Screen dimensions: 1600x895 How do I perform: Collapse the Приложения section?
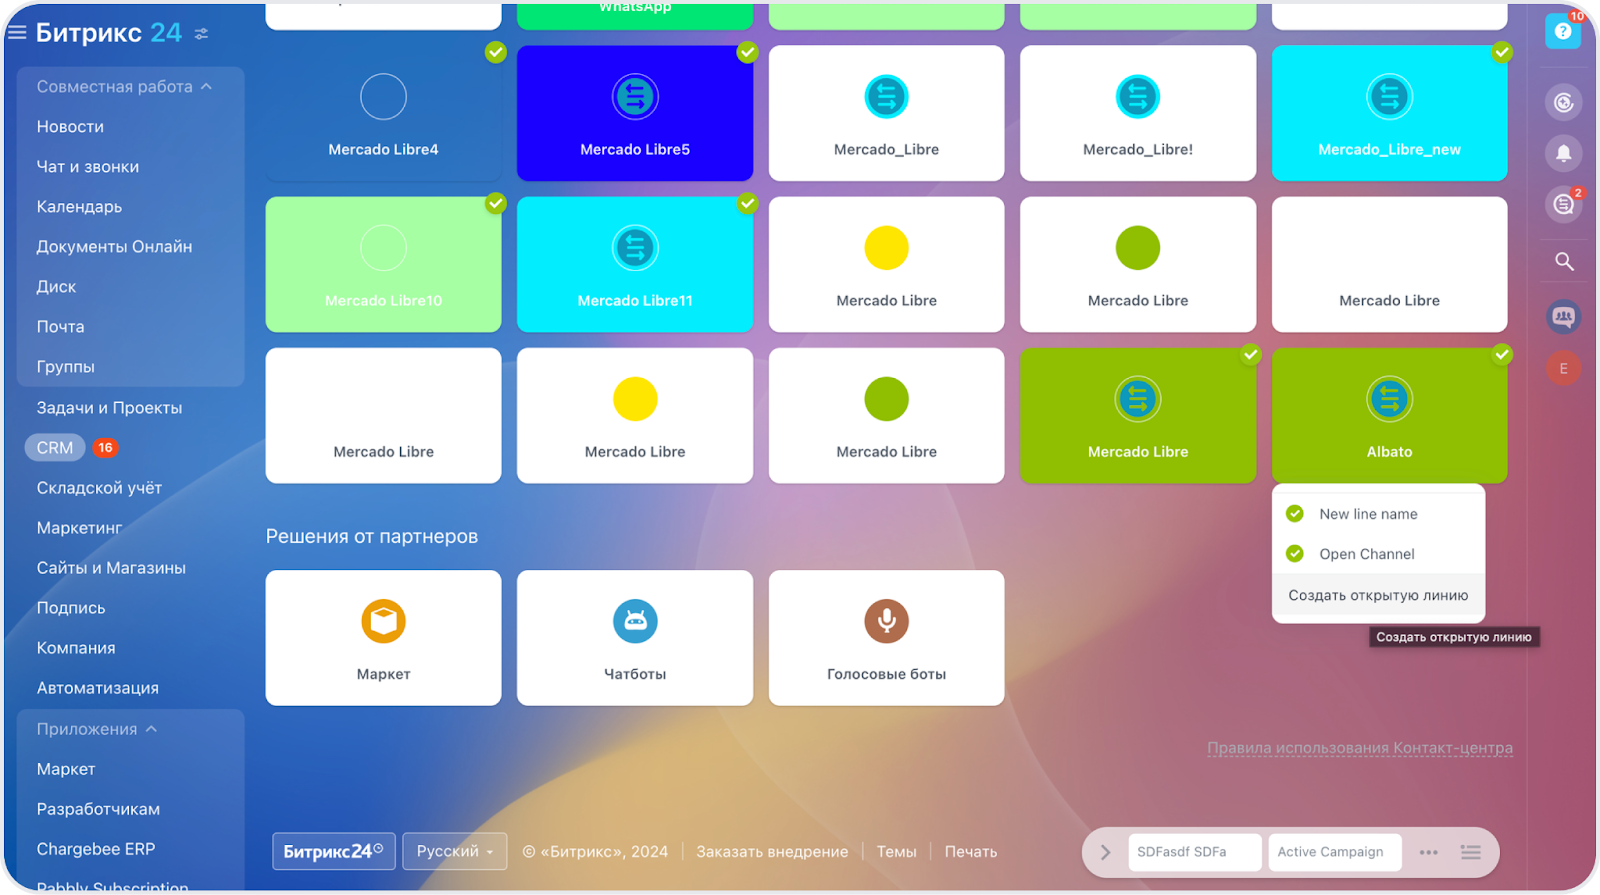pos(151,729)
